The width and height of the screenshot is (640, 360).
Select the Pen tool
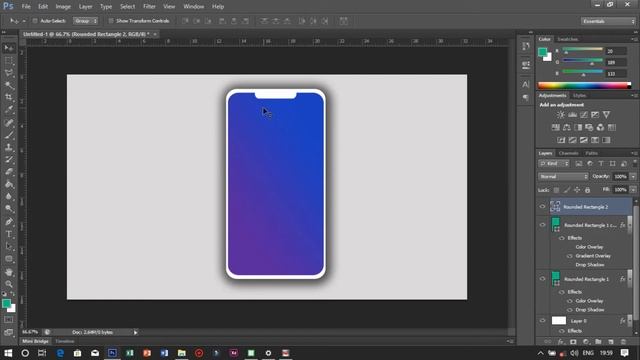coord(9,222)
